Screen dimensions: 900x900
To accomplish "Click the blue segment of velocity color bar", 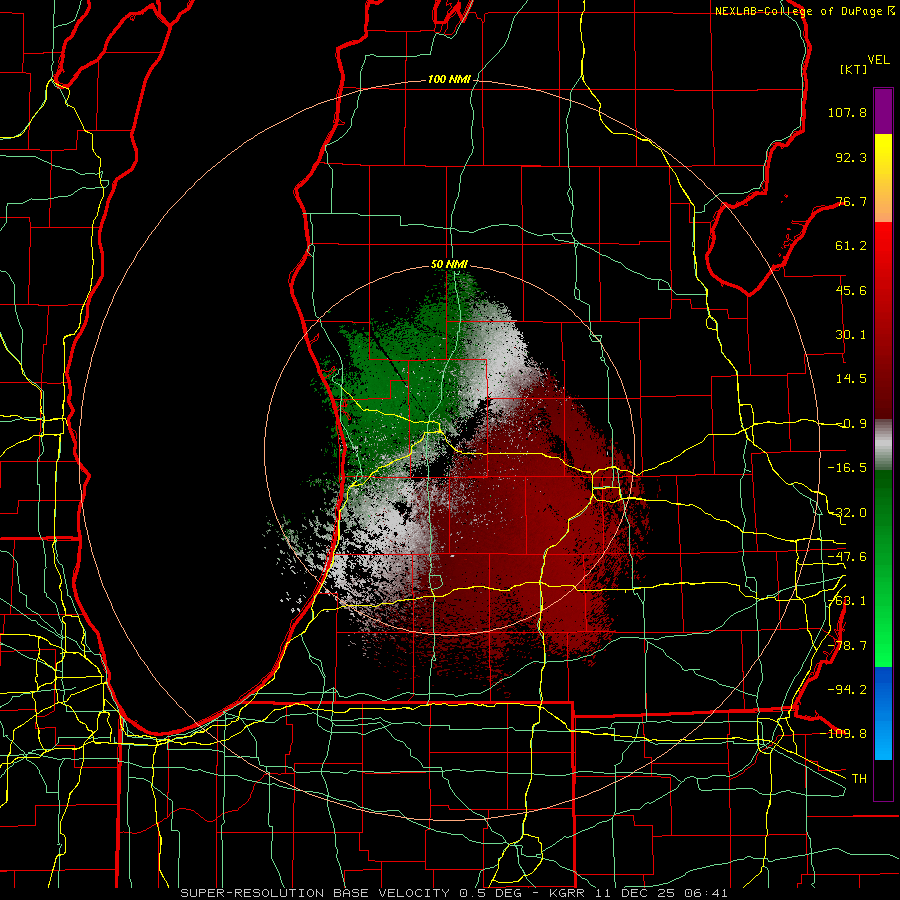I will pos(883,713).
